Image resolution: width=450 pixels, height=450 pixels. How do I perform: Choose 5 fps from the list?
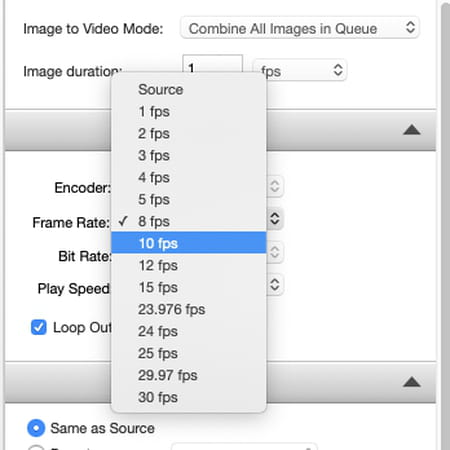(x=189, y=199)
